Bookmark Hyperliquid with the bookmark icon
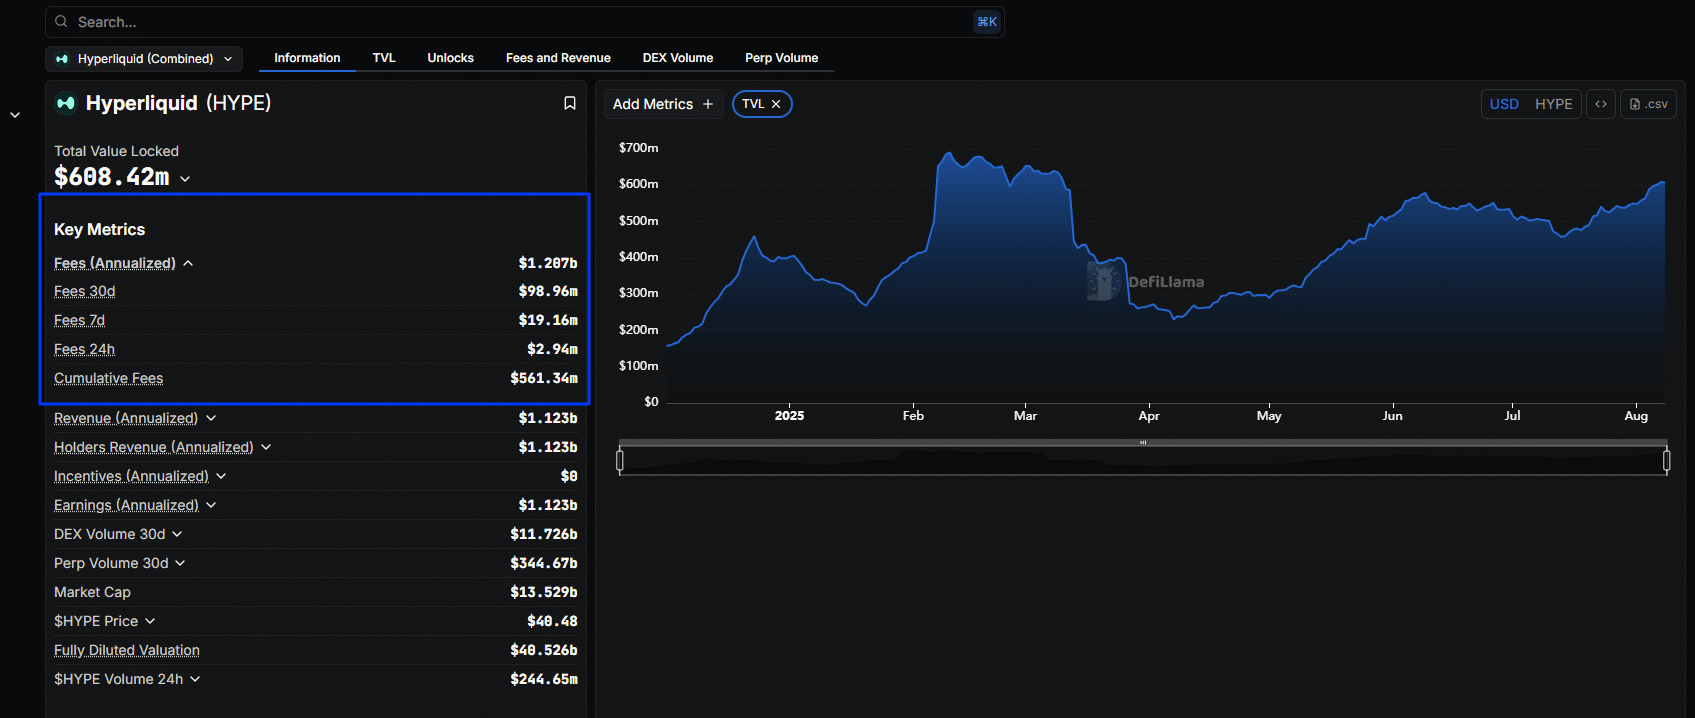 [x=570, y=103]
